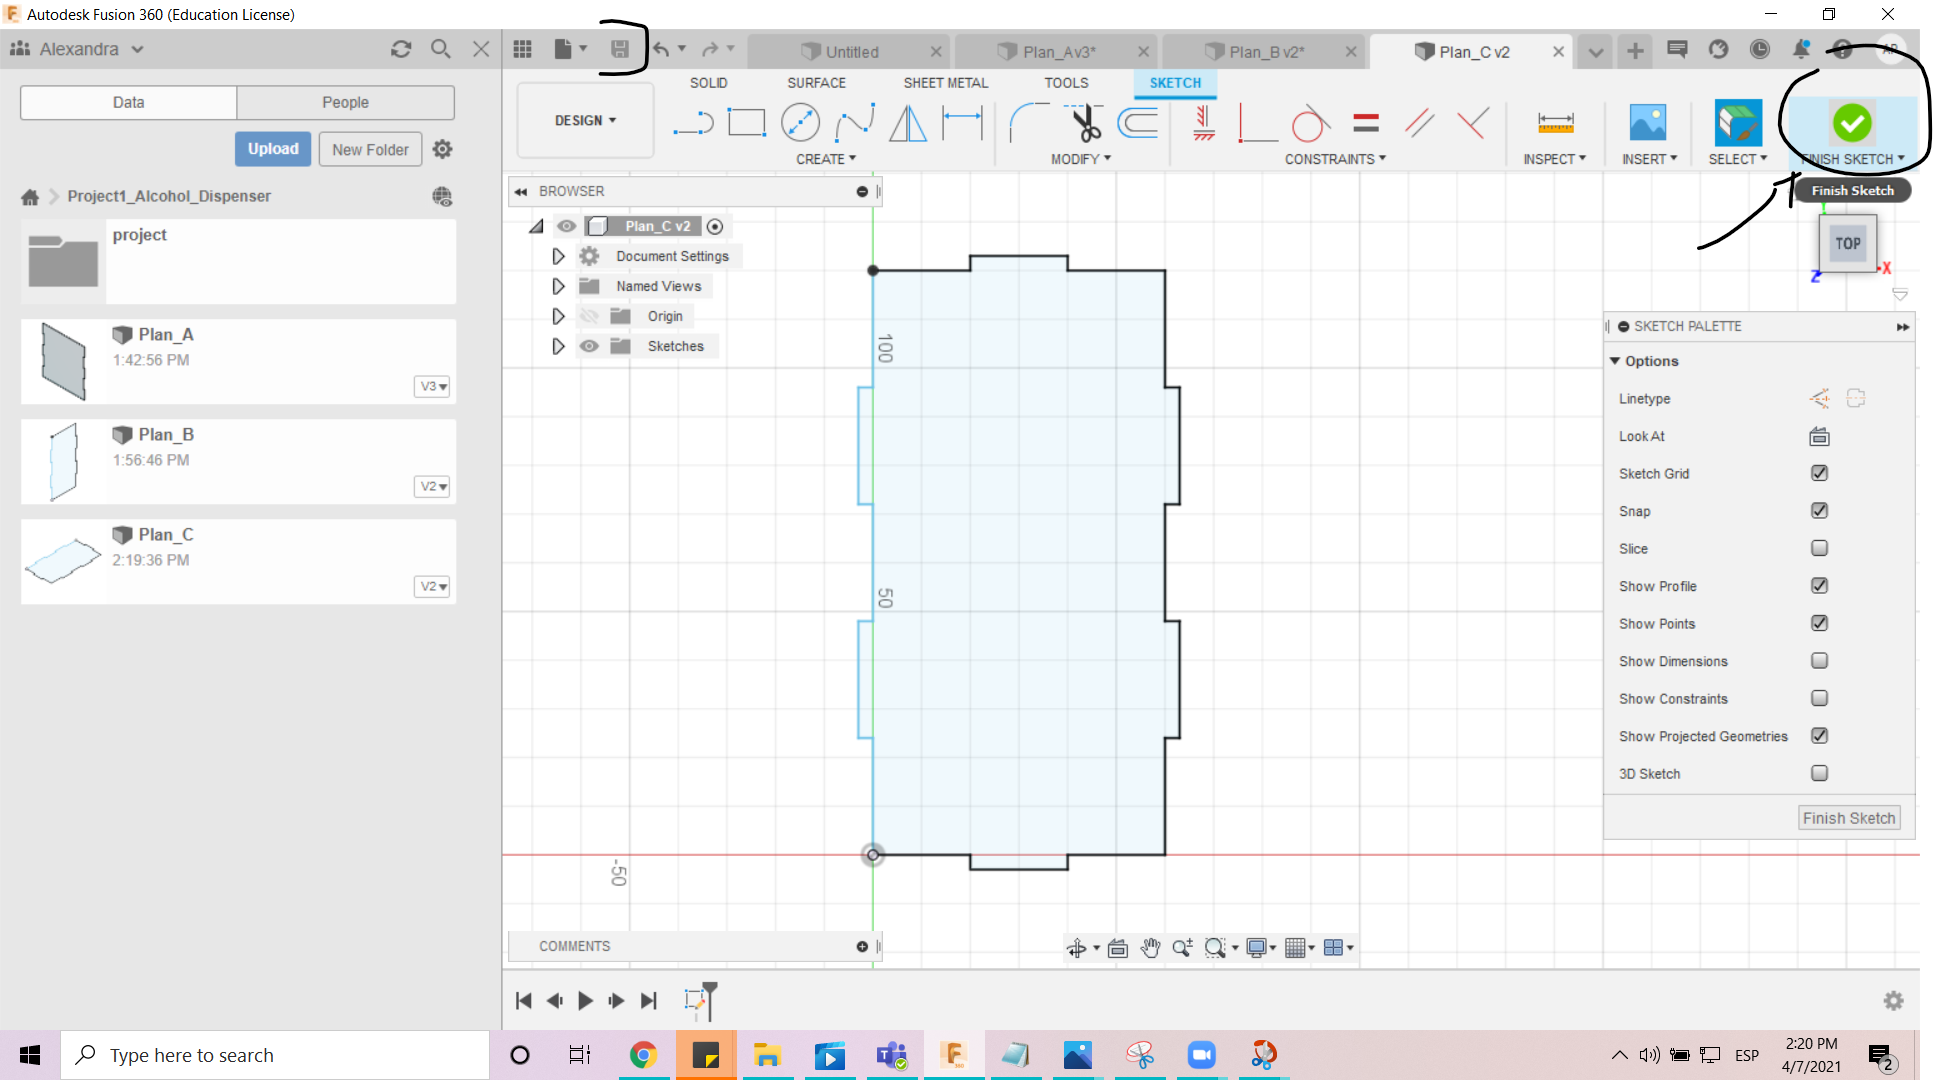Switch to the SURFACE tab
Screen dimensions: 1934x1080
pyautogui.click(x=816, y=82)
